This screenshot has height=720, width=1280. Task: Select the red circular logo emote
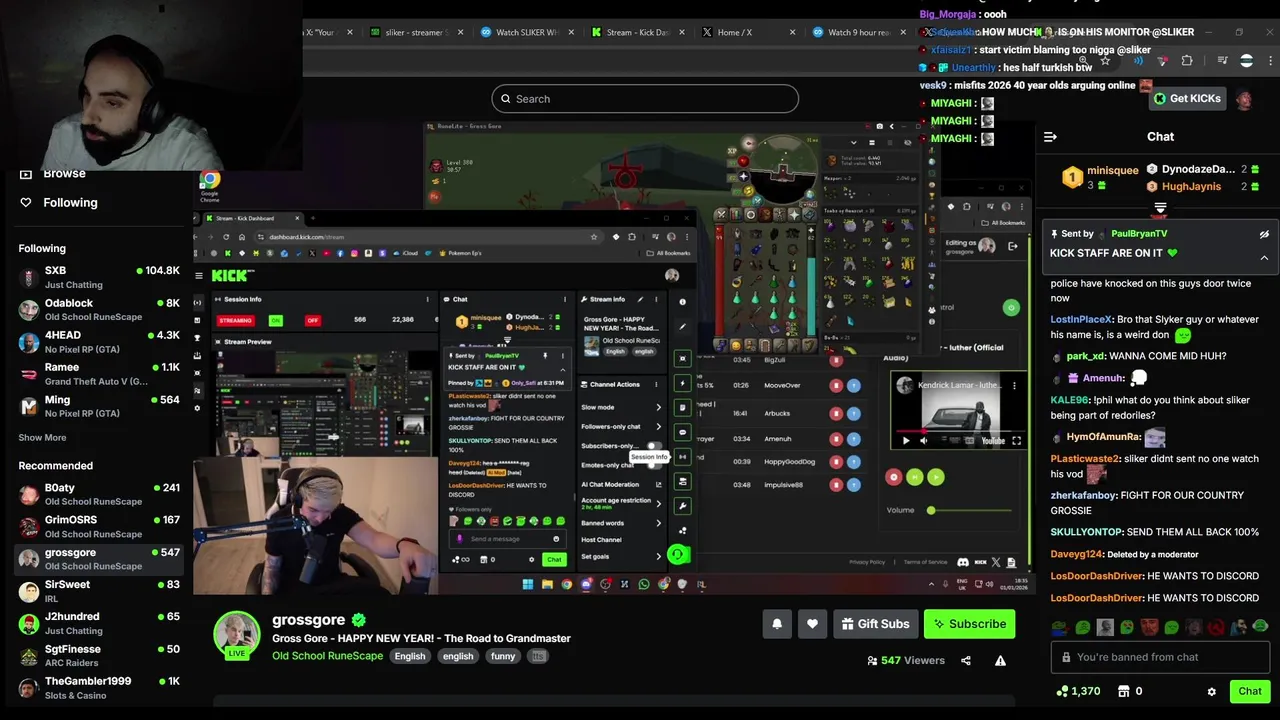coord(1216,628)
